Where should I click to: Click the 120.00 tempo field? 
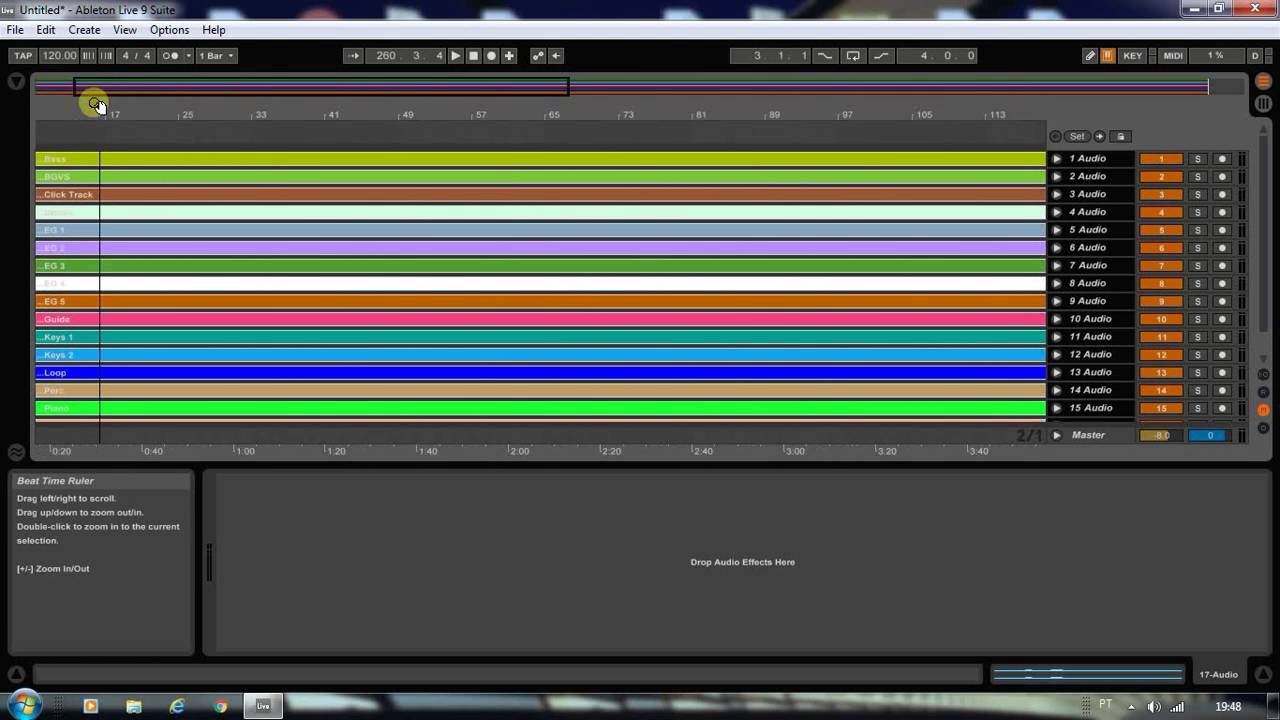tap(59, 56)
